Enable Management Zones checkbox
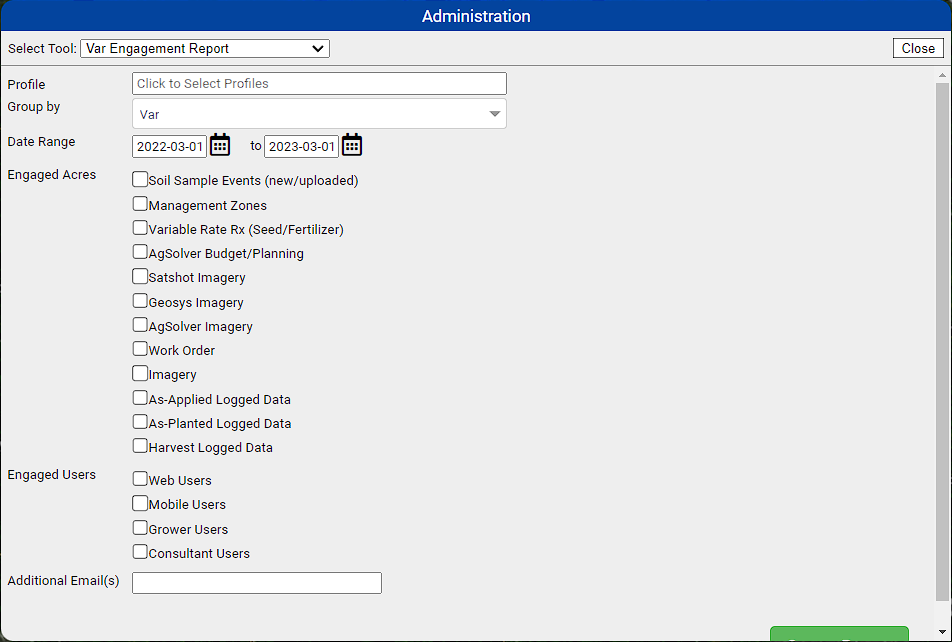This screenshot has width=952, height=642. [x=140, y=203]
